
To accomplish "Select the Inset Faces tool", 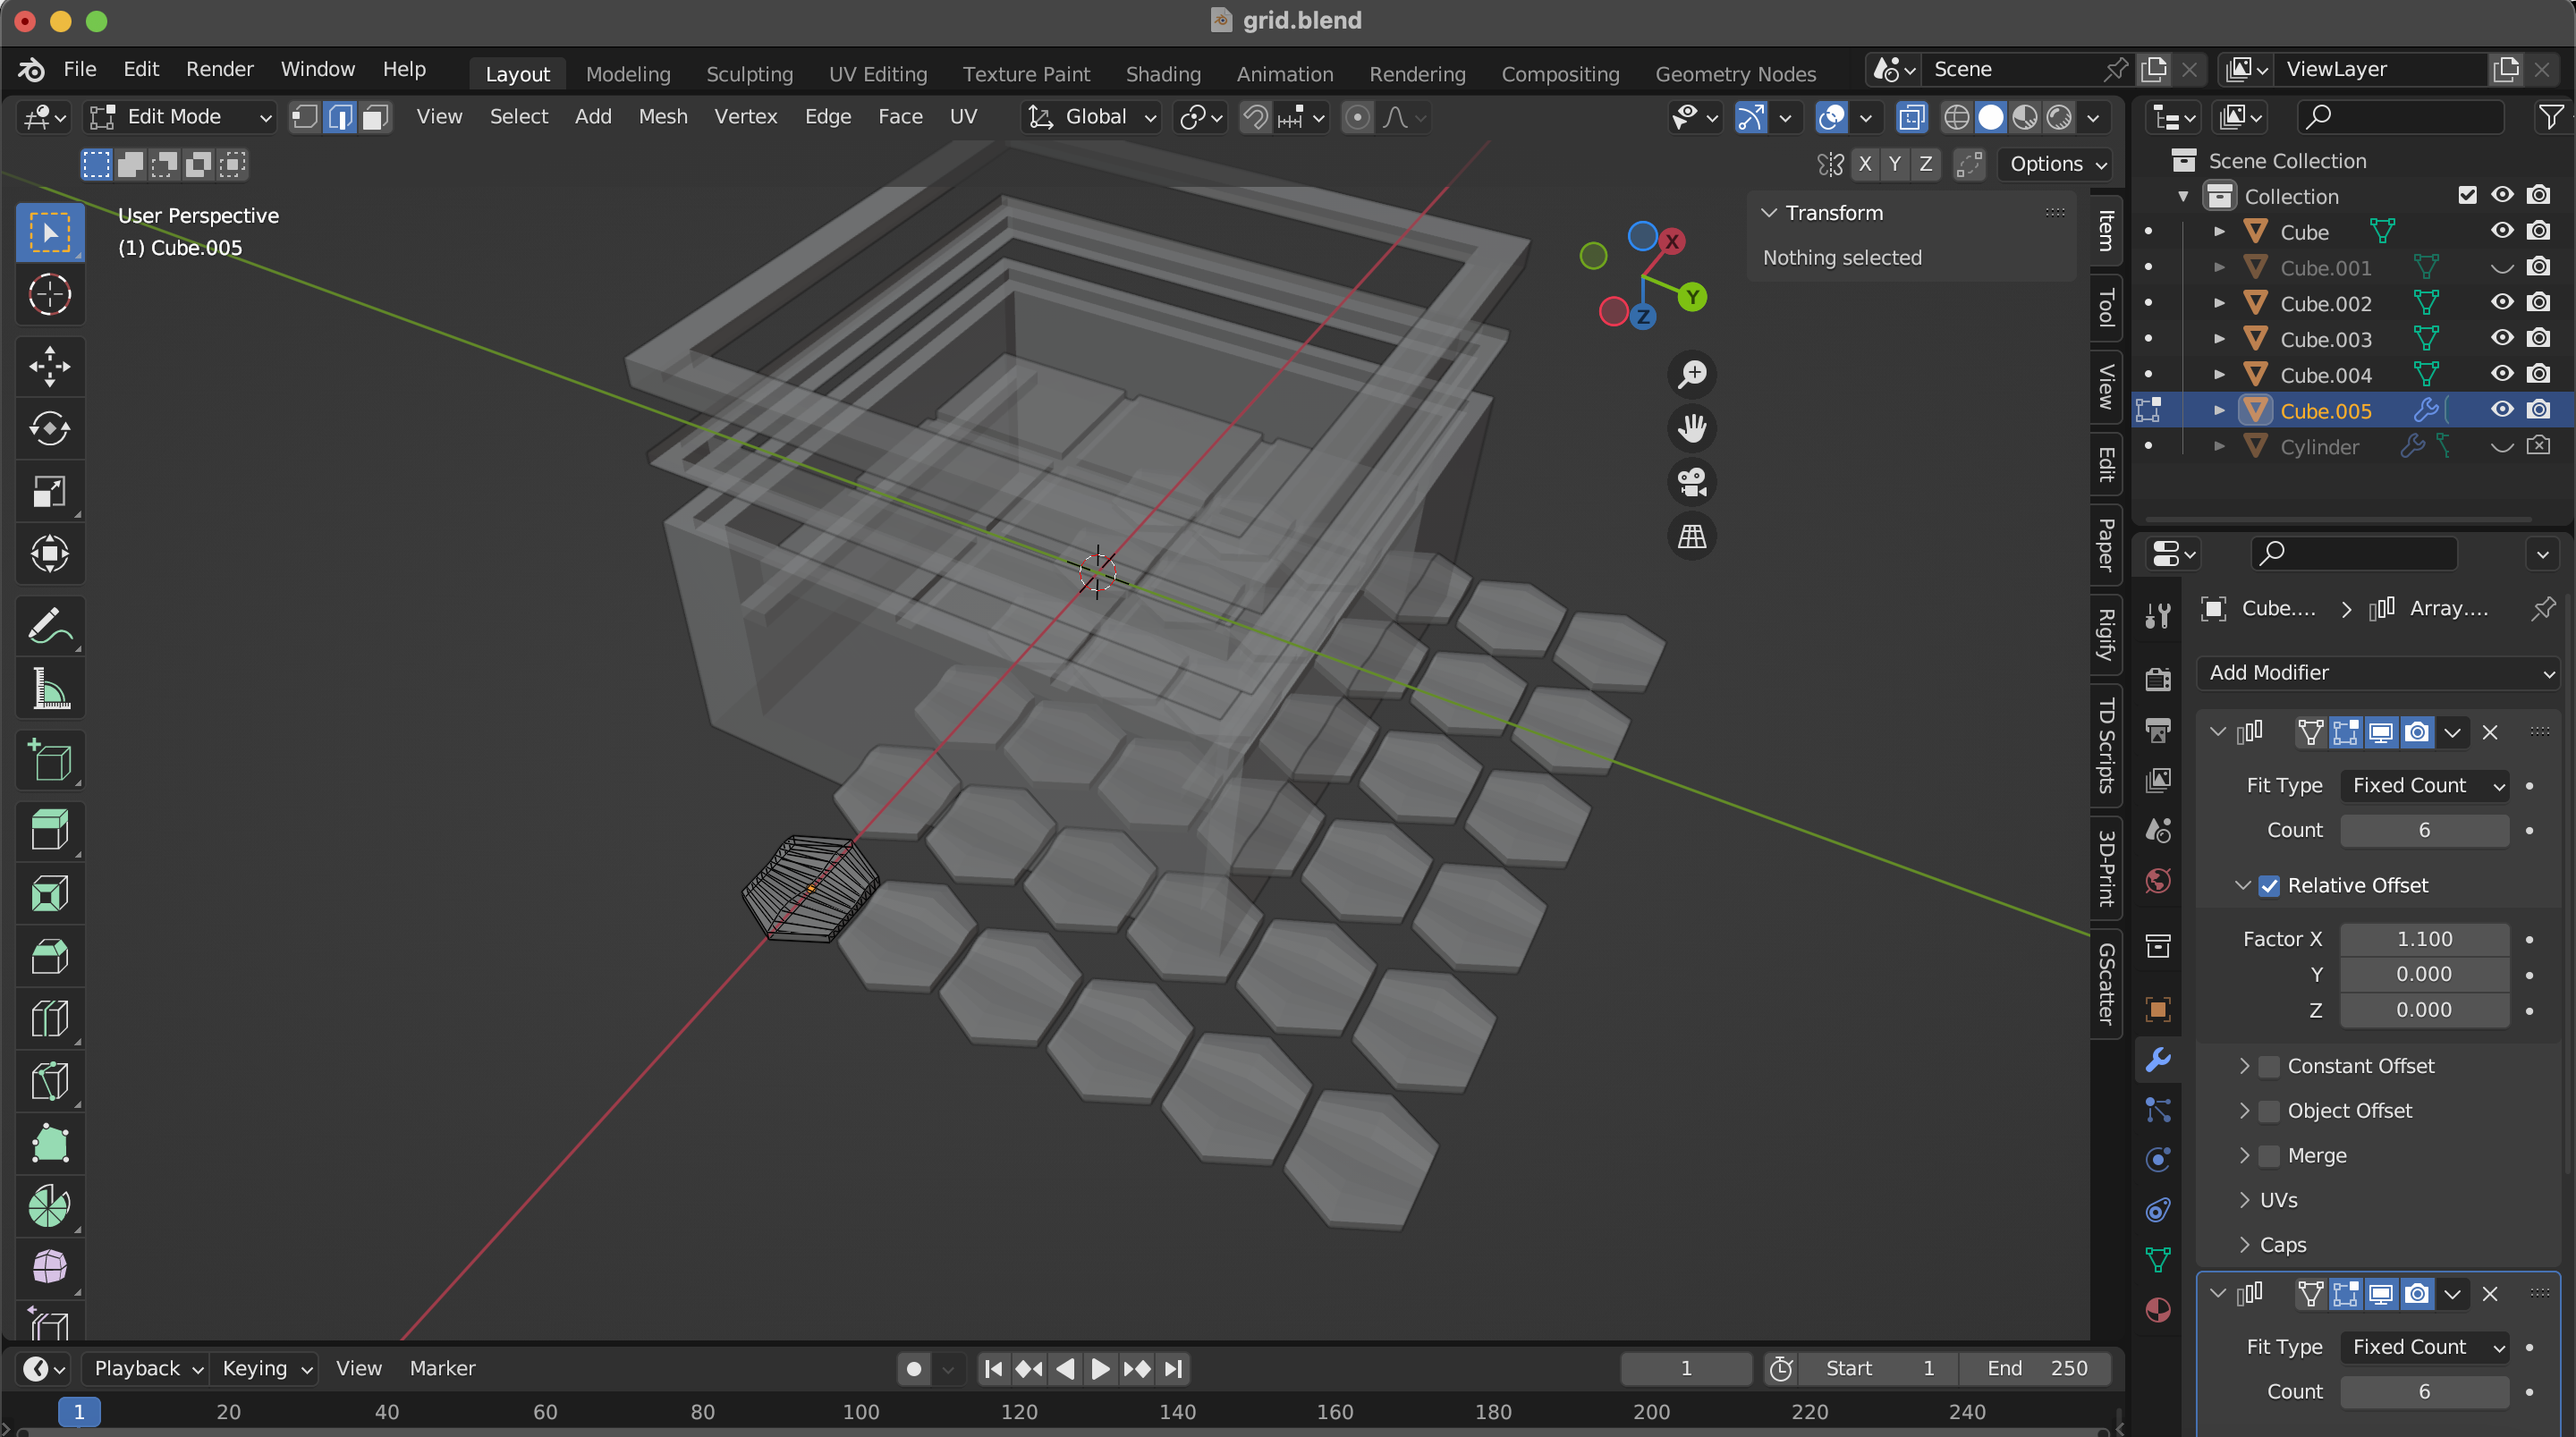I will pos(49,893).
